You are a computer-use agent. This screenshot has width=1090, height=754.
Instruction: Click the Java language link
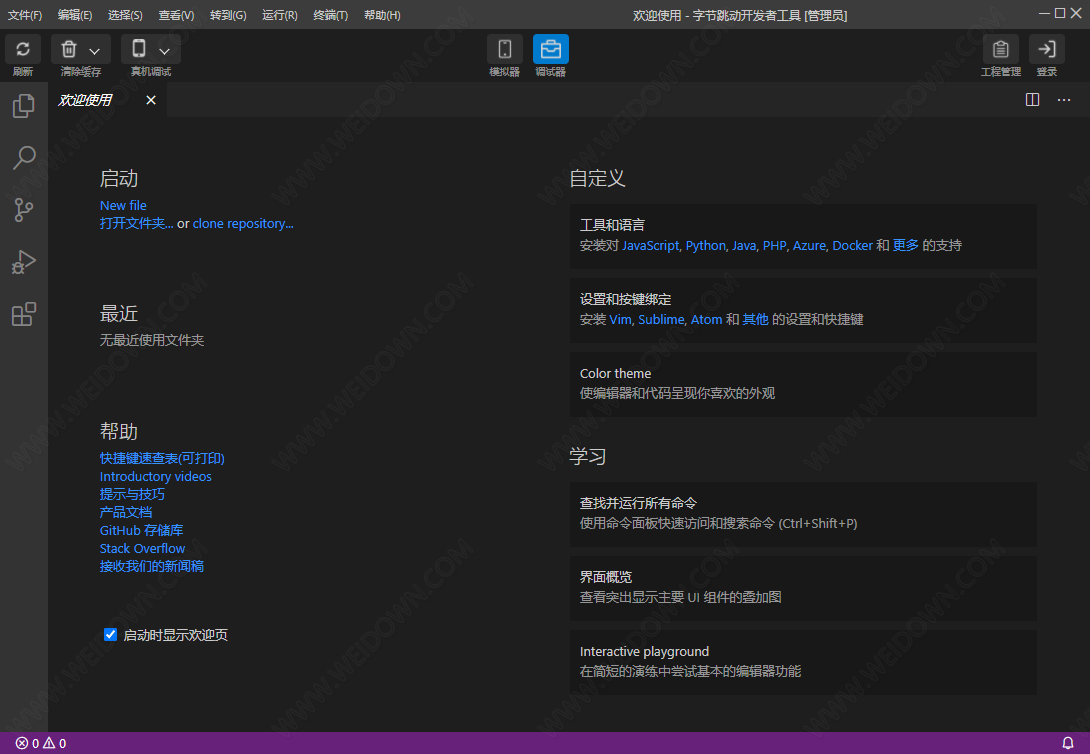[744, 245]
